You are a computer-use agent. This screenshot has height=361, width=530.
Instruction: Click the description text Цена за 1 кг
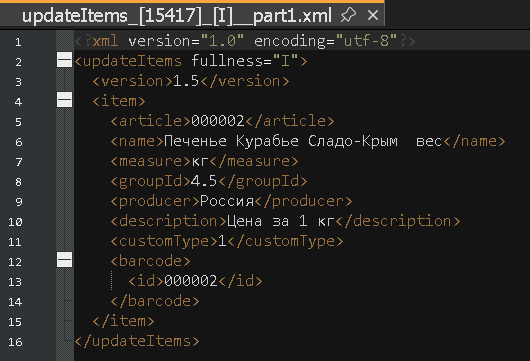click(281, 221)
